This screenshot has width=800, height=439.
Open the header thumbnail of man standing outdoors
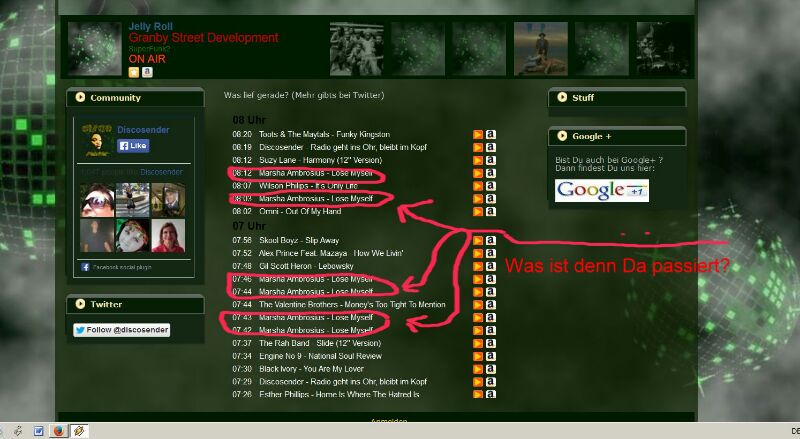[540, 48]
